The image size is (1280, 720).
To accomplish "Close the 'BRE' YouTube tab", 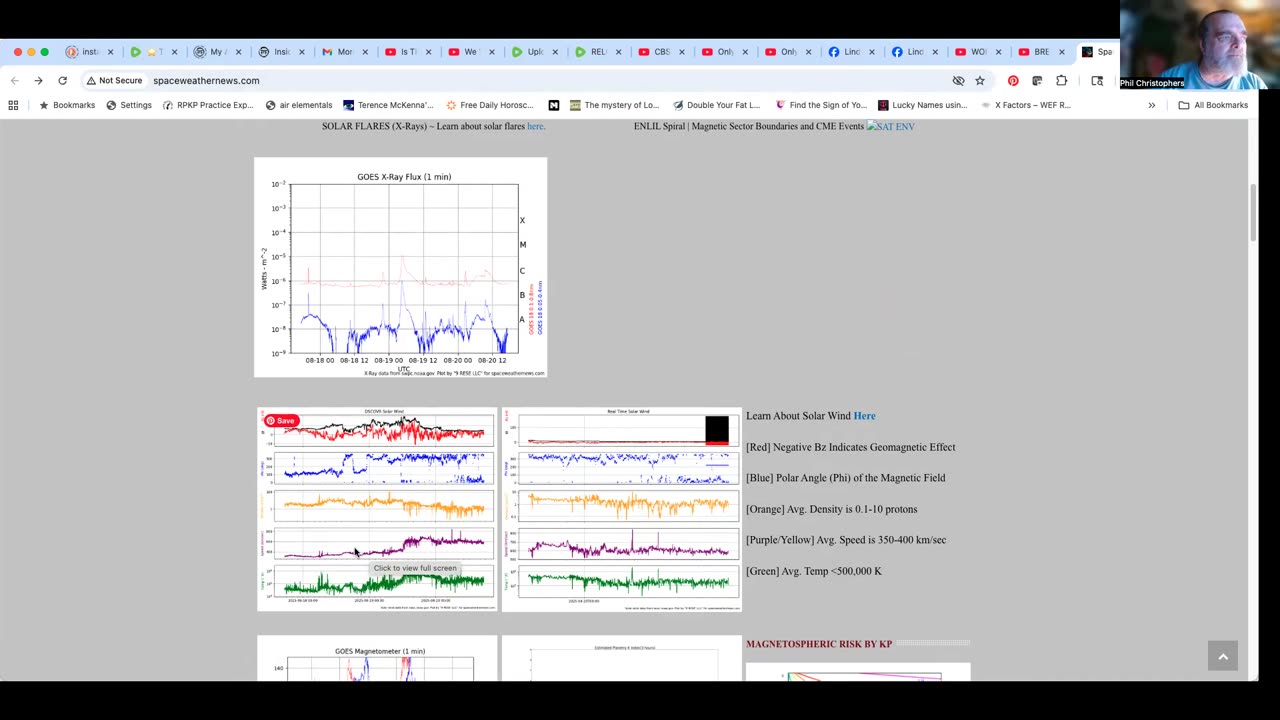I will (x=1061, y=52).
